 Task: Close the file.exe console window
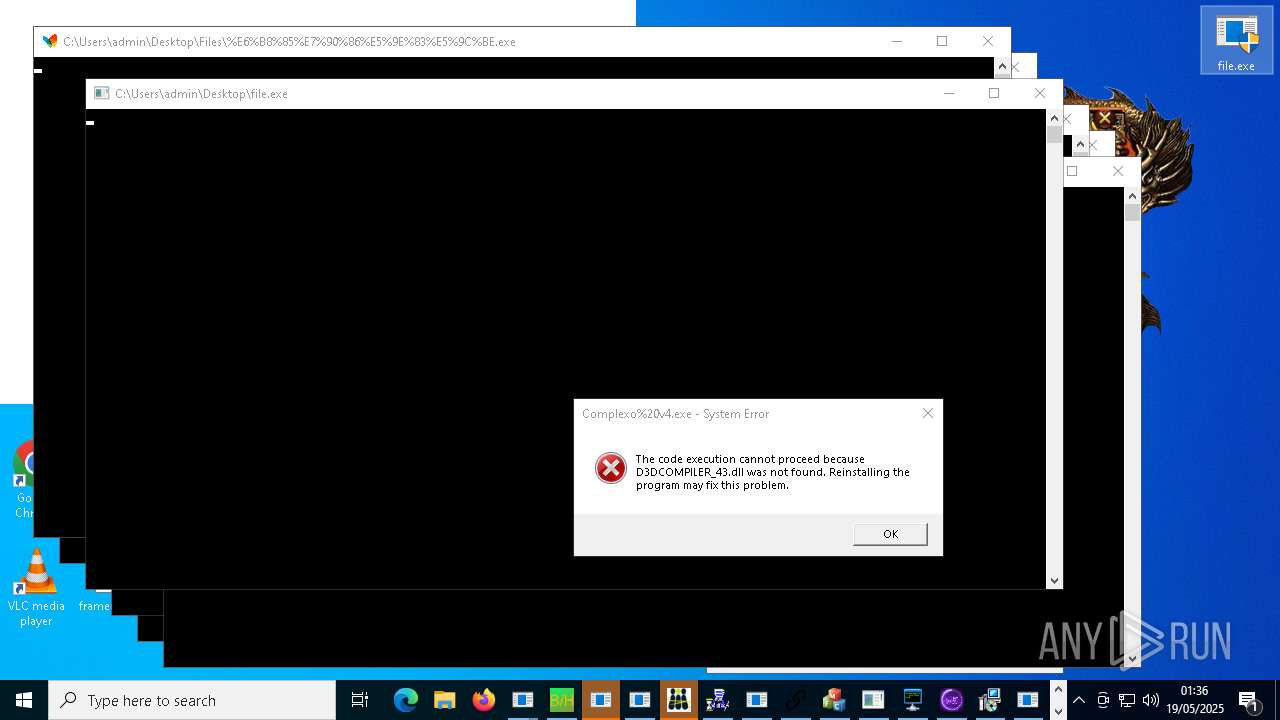(x=1040, y=93)
